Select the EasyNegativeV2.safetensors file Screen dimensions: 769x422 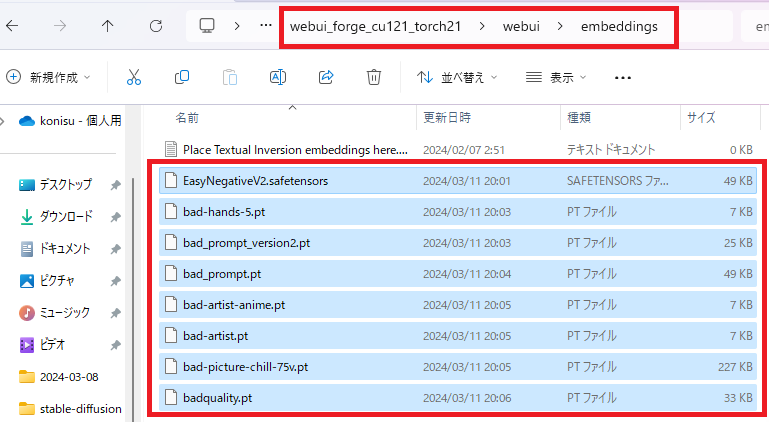pos(457,181)
